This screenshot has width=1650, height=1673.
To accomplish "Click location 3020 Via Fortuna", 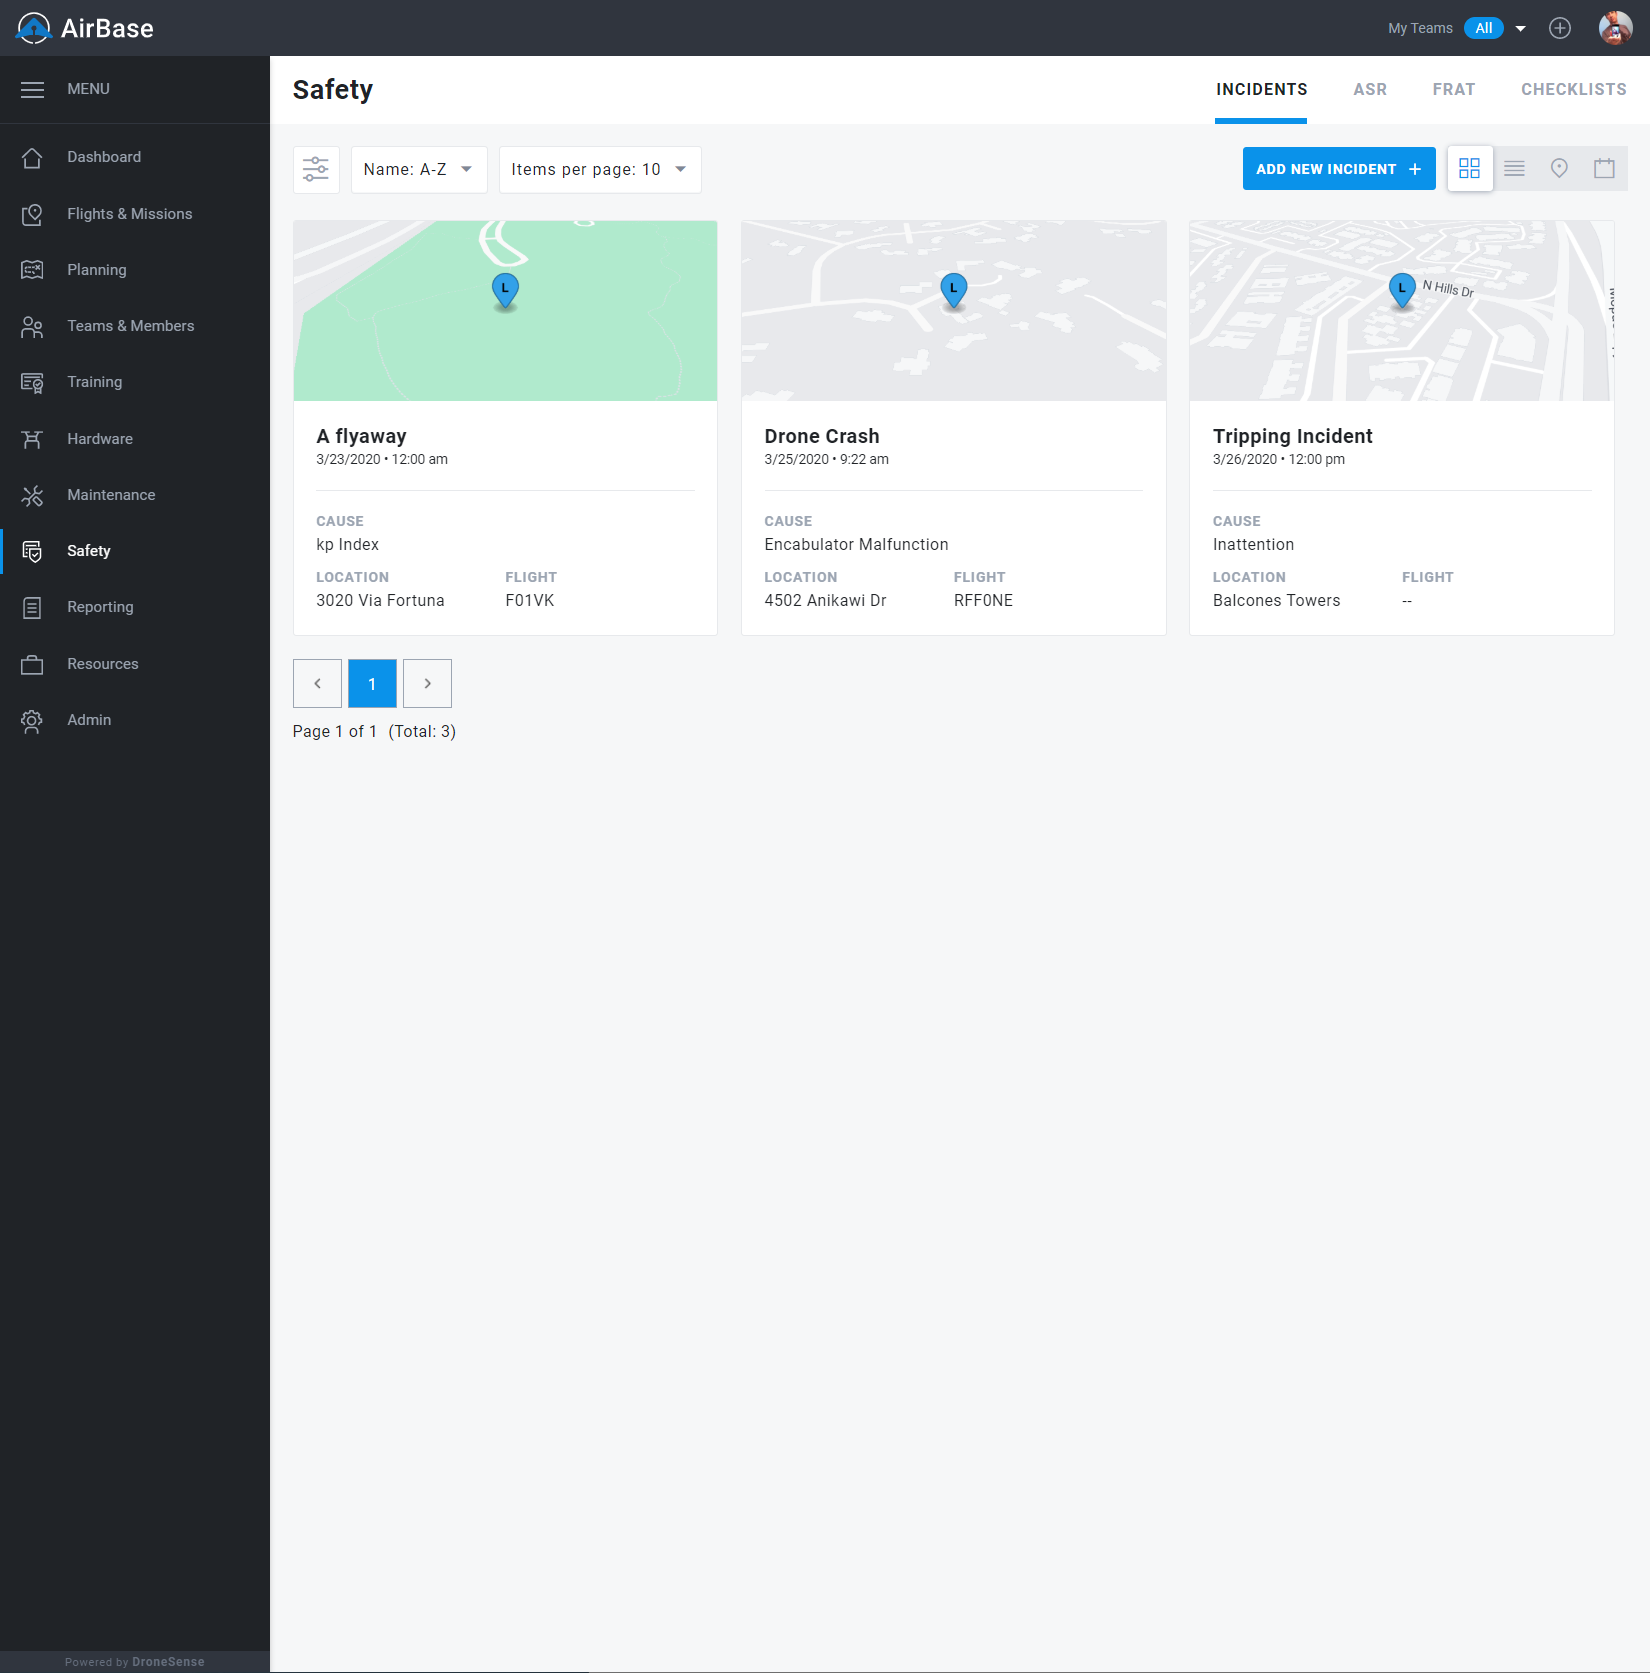I will [380, 601].
